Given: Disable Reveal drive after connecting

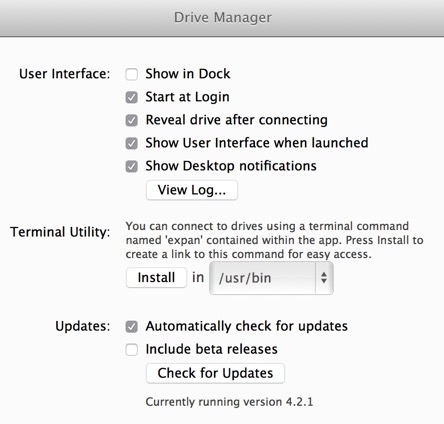Looking at the screenshot, I should (x=131, y=120).
